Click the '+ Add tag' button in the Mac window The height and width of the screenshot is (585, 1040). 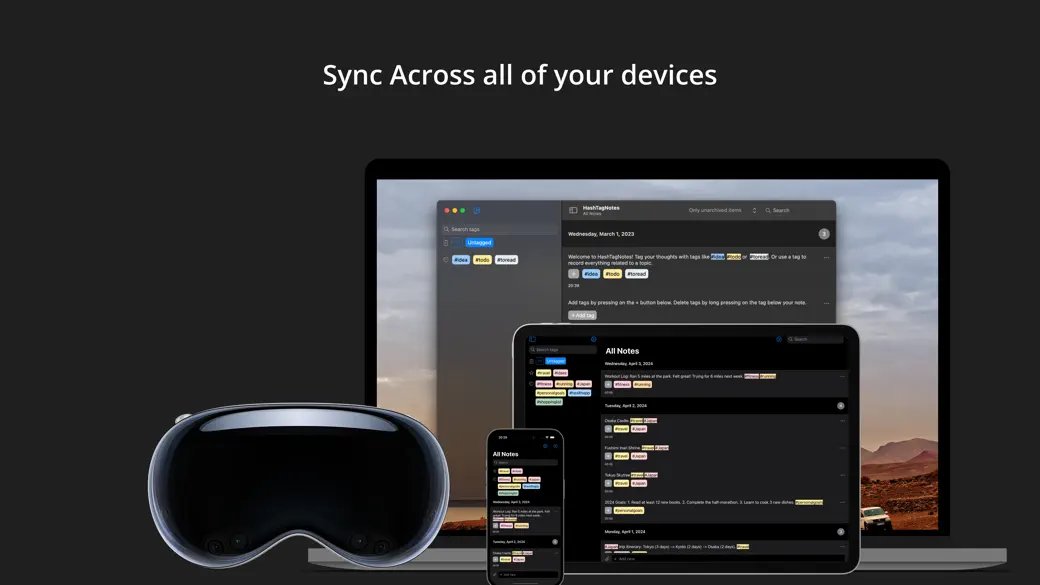(582, 316)
